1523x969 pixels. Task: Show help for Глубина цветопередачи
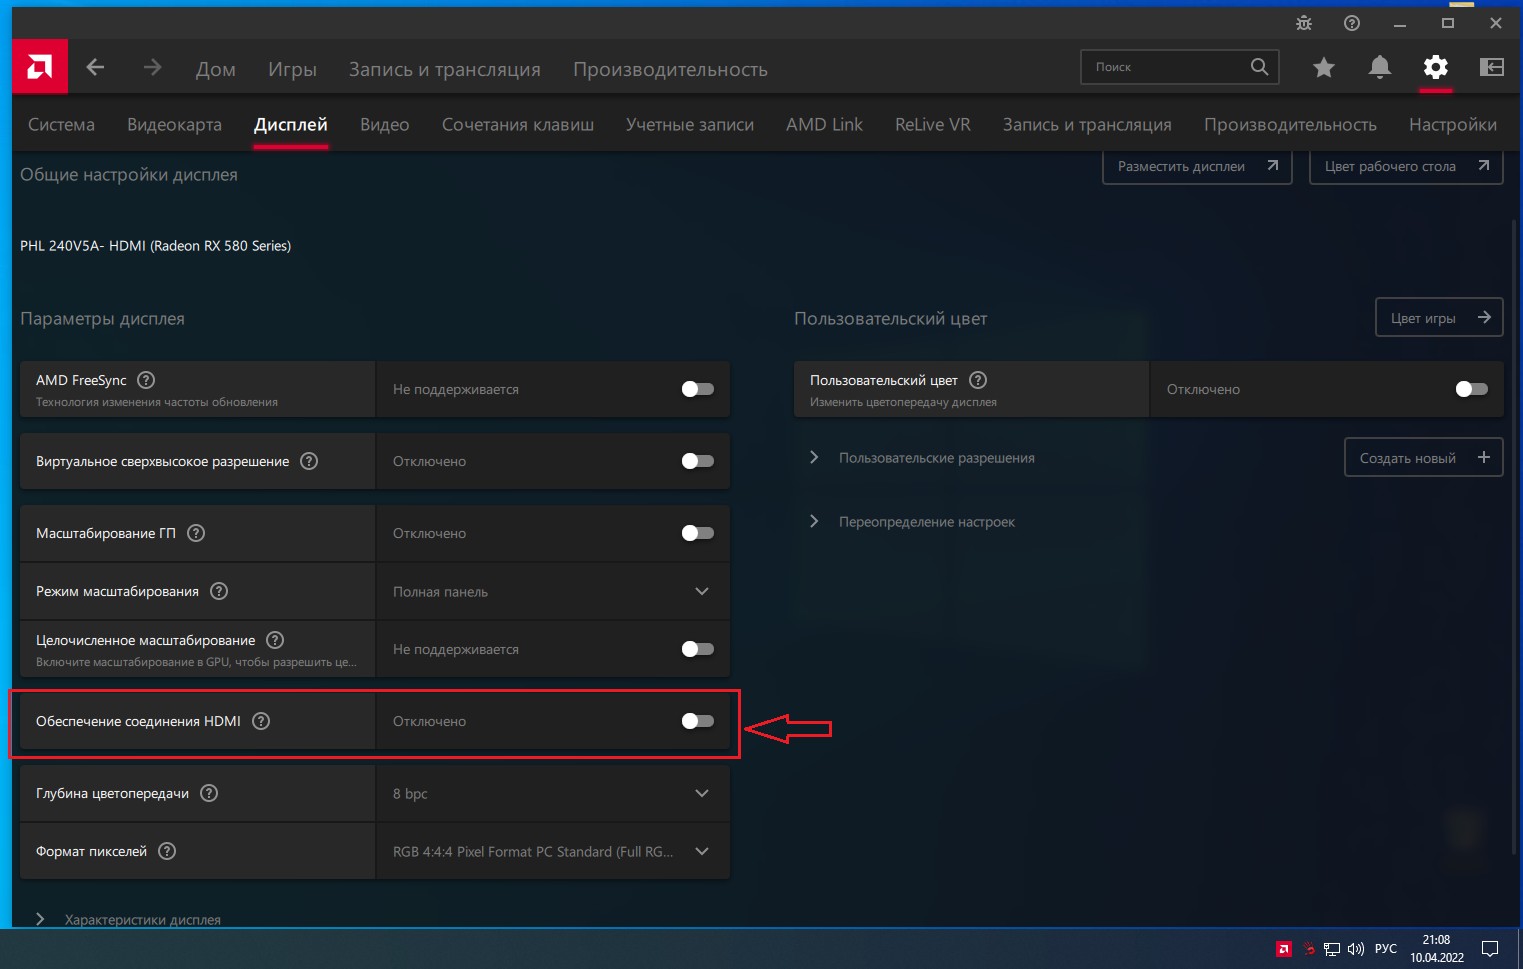coord(209,793)
